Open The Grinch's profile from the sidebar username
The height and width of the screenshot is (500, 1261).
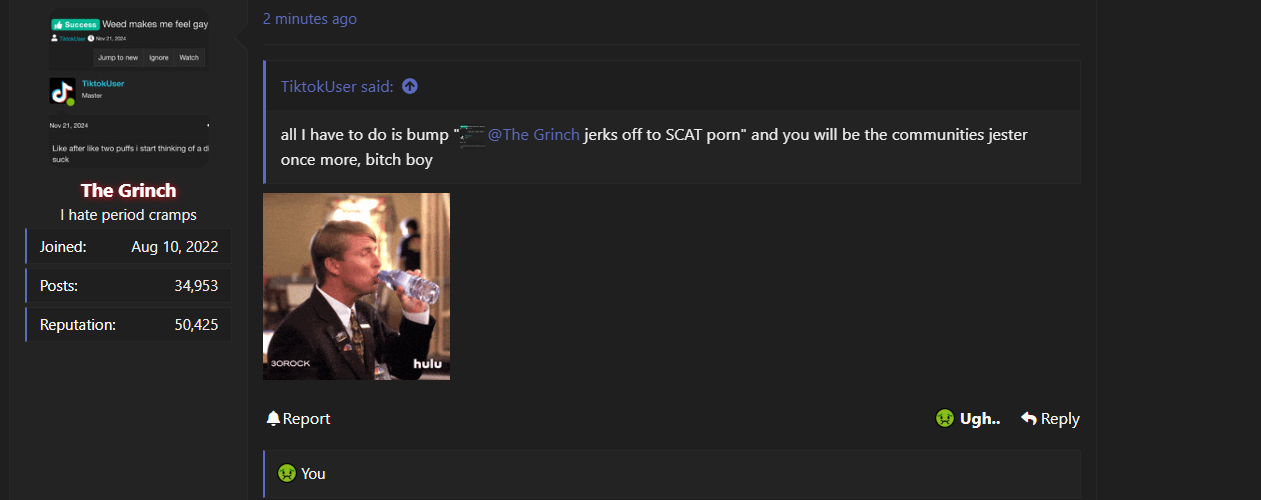click(x=128, y=190)
